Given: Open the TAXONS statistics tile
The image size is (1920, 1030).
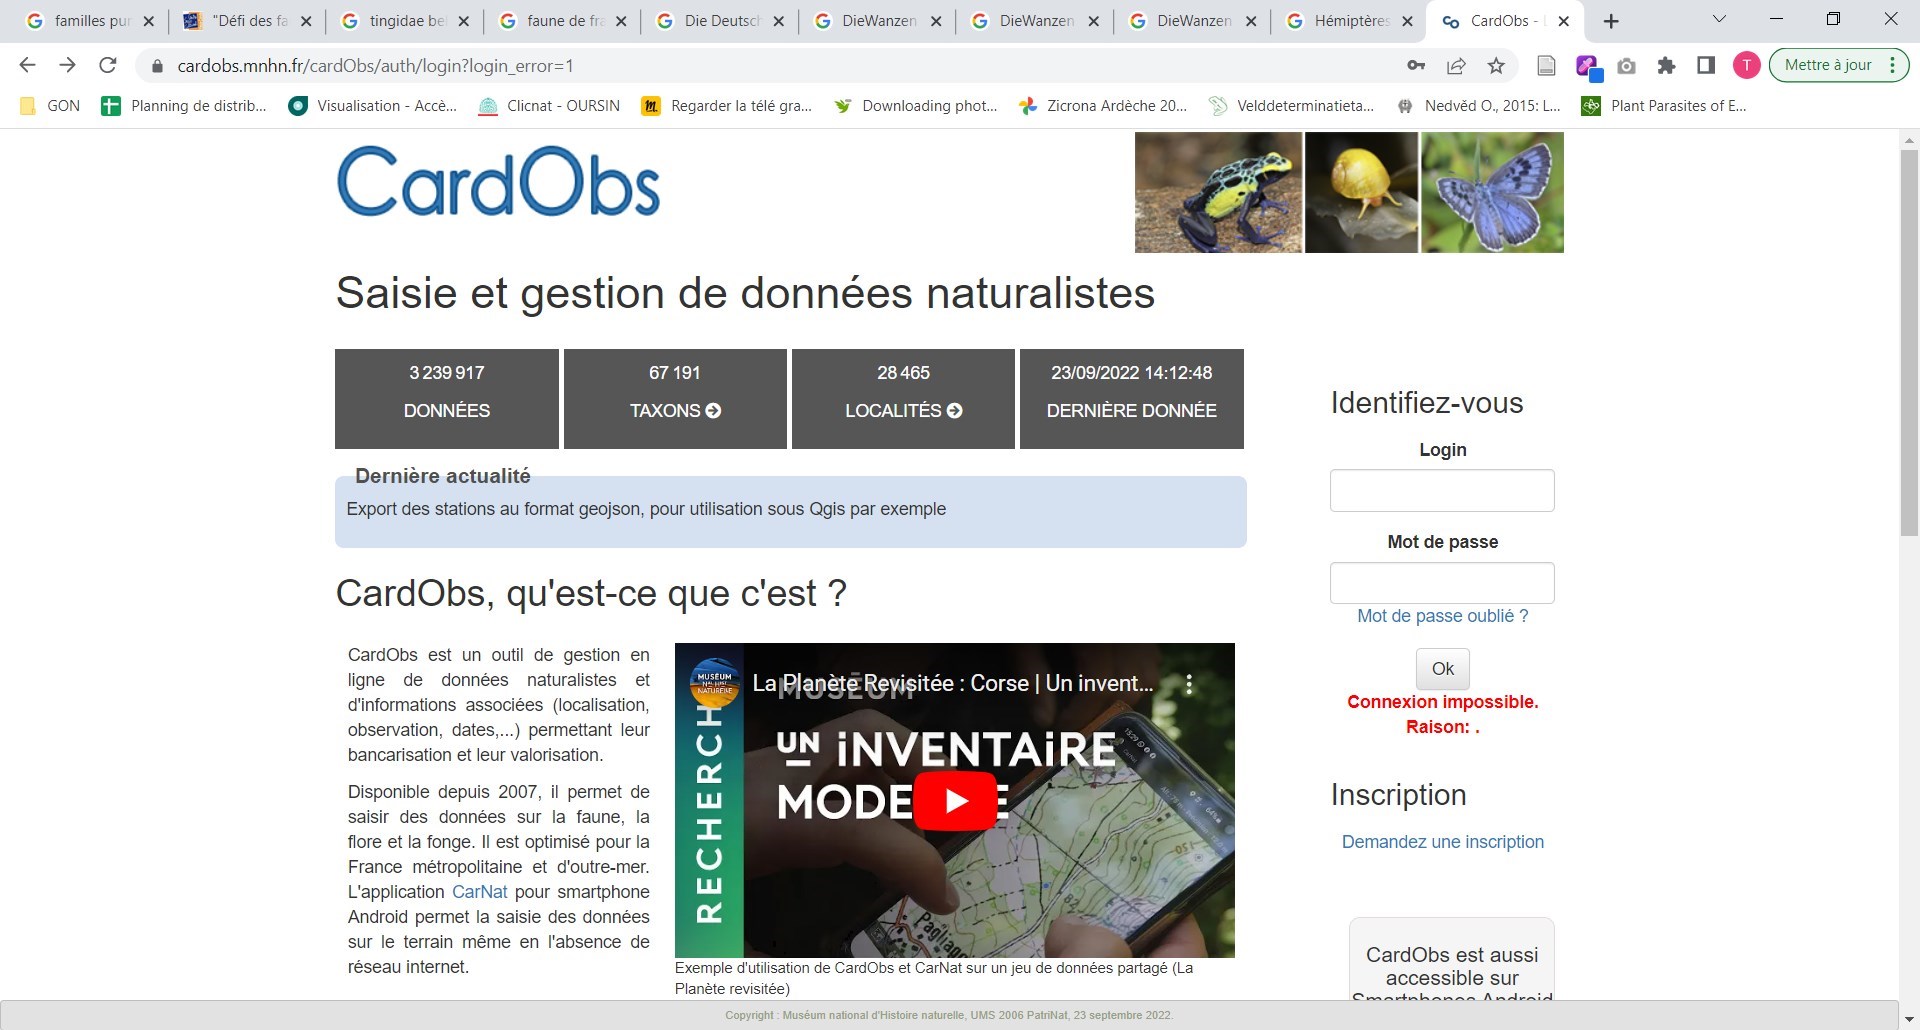Looking at the screenshot, I should (675, 399).
